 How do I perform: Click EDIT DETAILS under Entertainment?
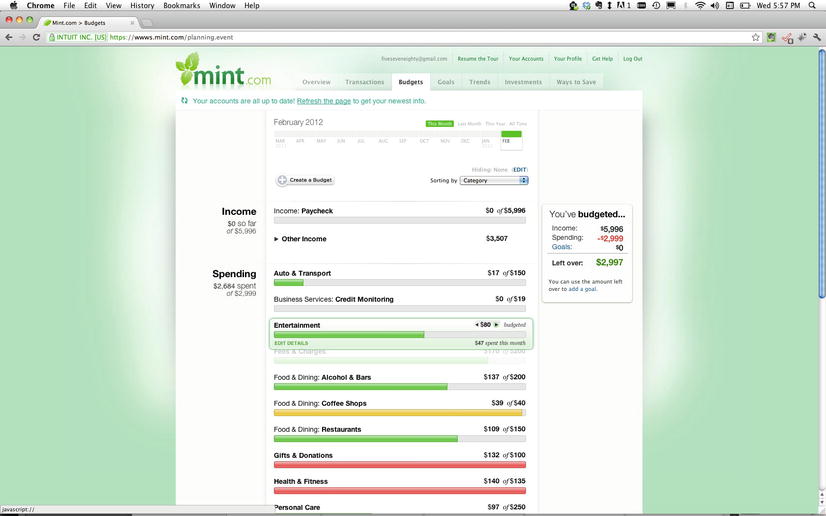291,343
